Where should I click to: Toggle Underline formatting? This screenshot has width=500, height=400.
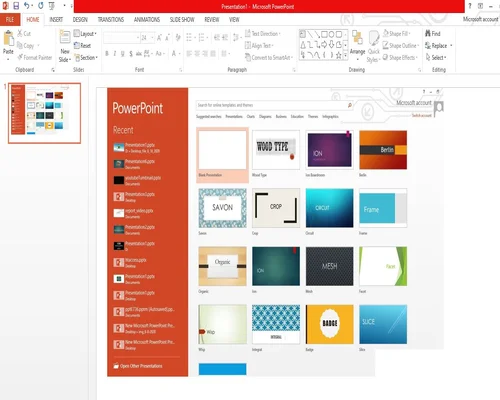(123, 53)
